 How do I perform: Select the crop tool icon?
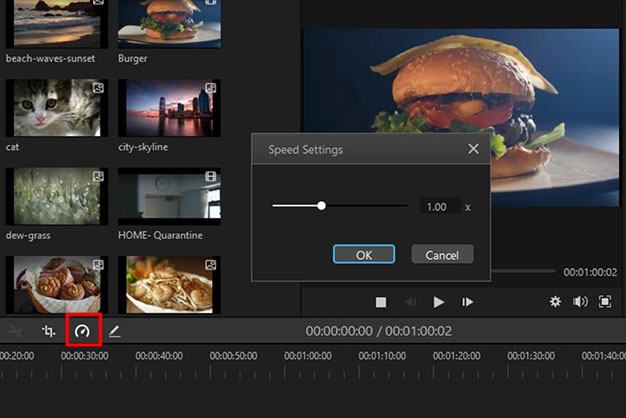pyautogui.click(x=49, y=331)
